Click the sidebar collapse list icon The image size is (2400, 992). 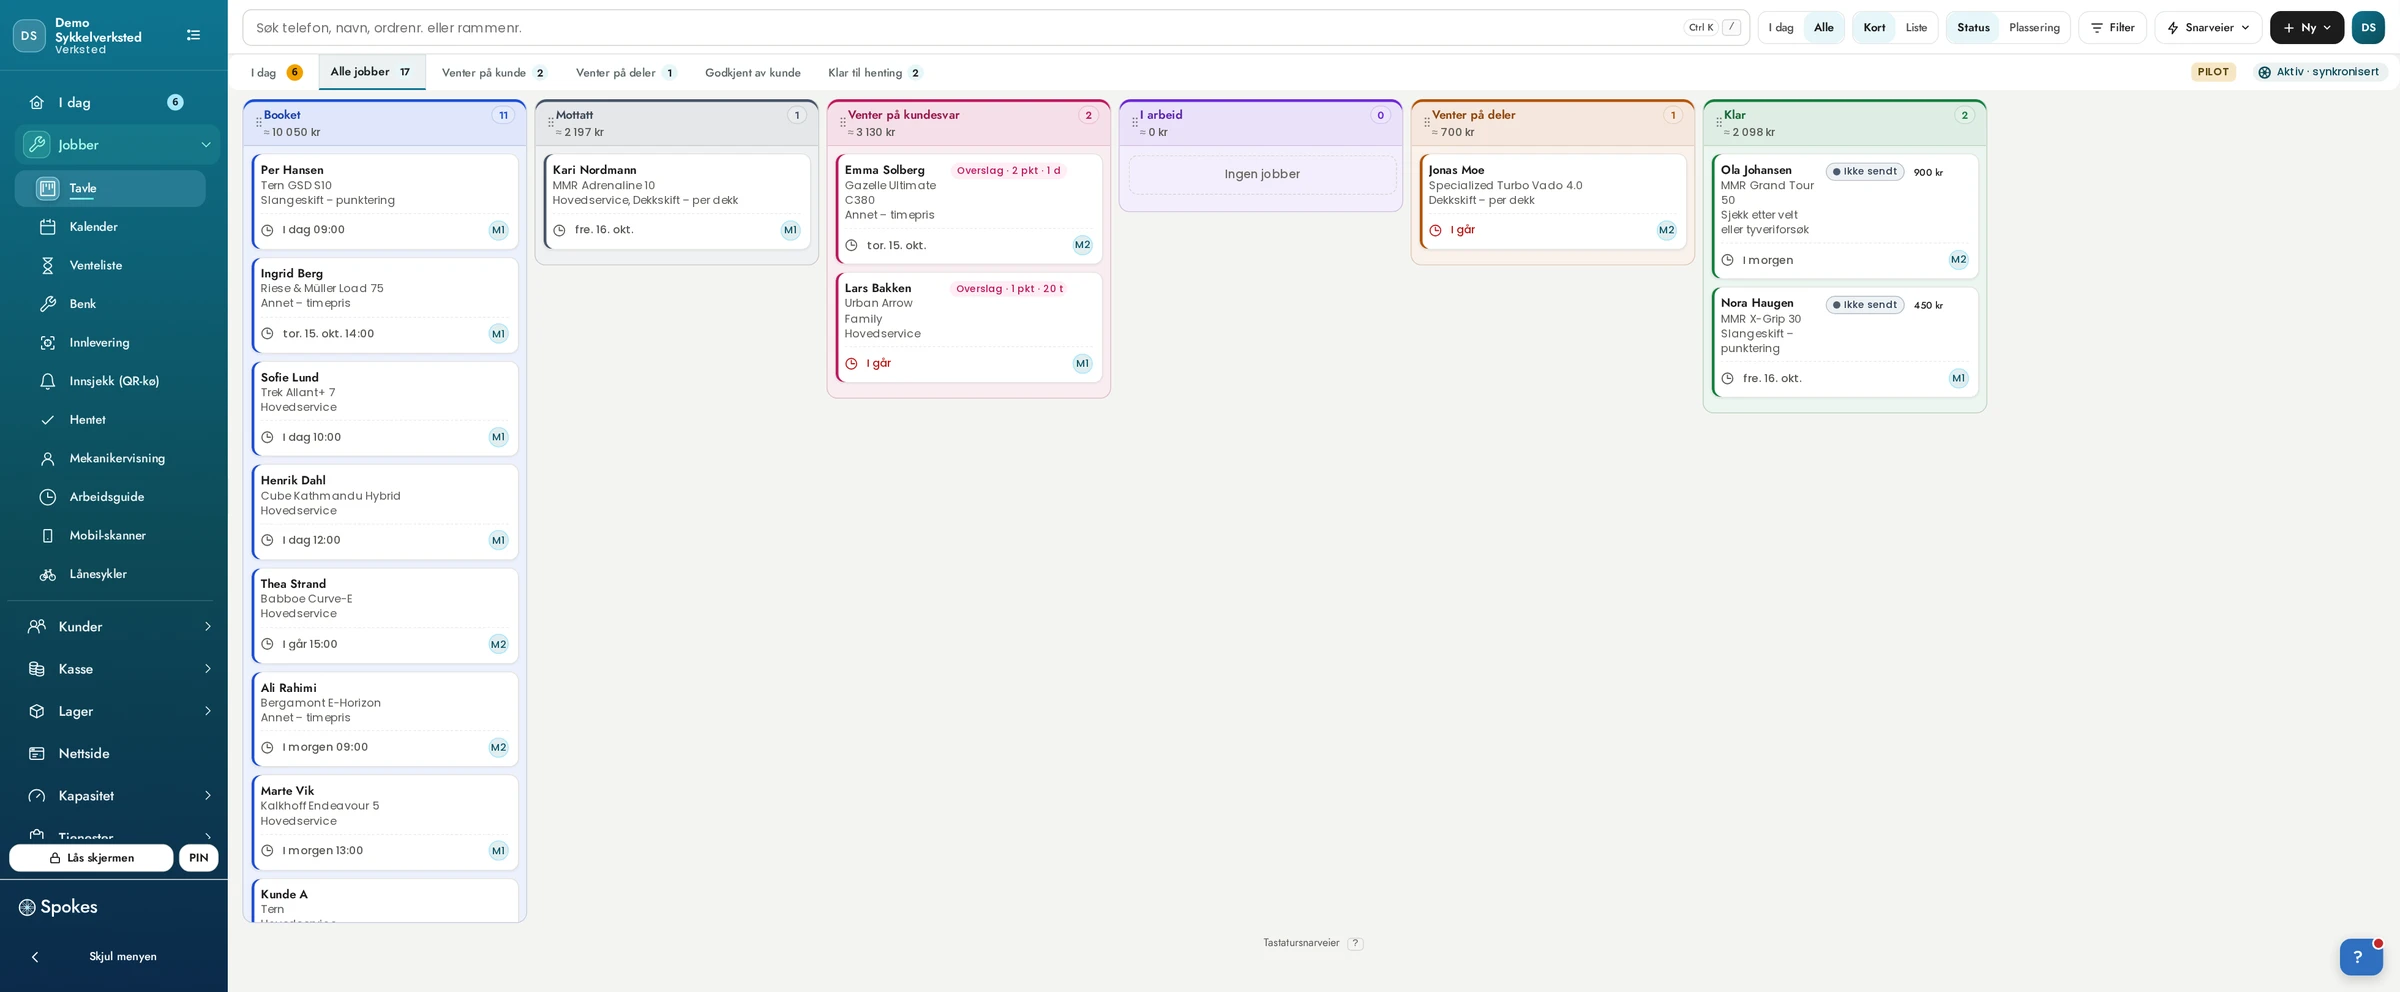[x=193, y=35]
